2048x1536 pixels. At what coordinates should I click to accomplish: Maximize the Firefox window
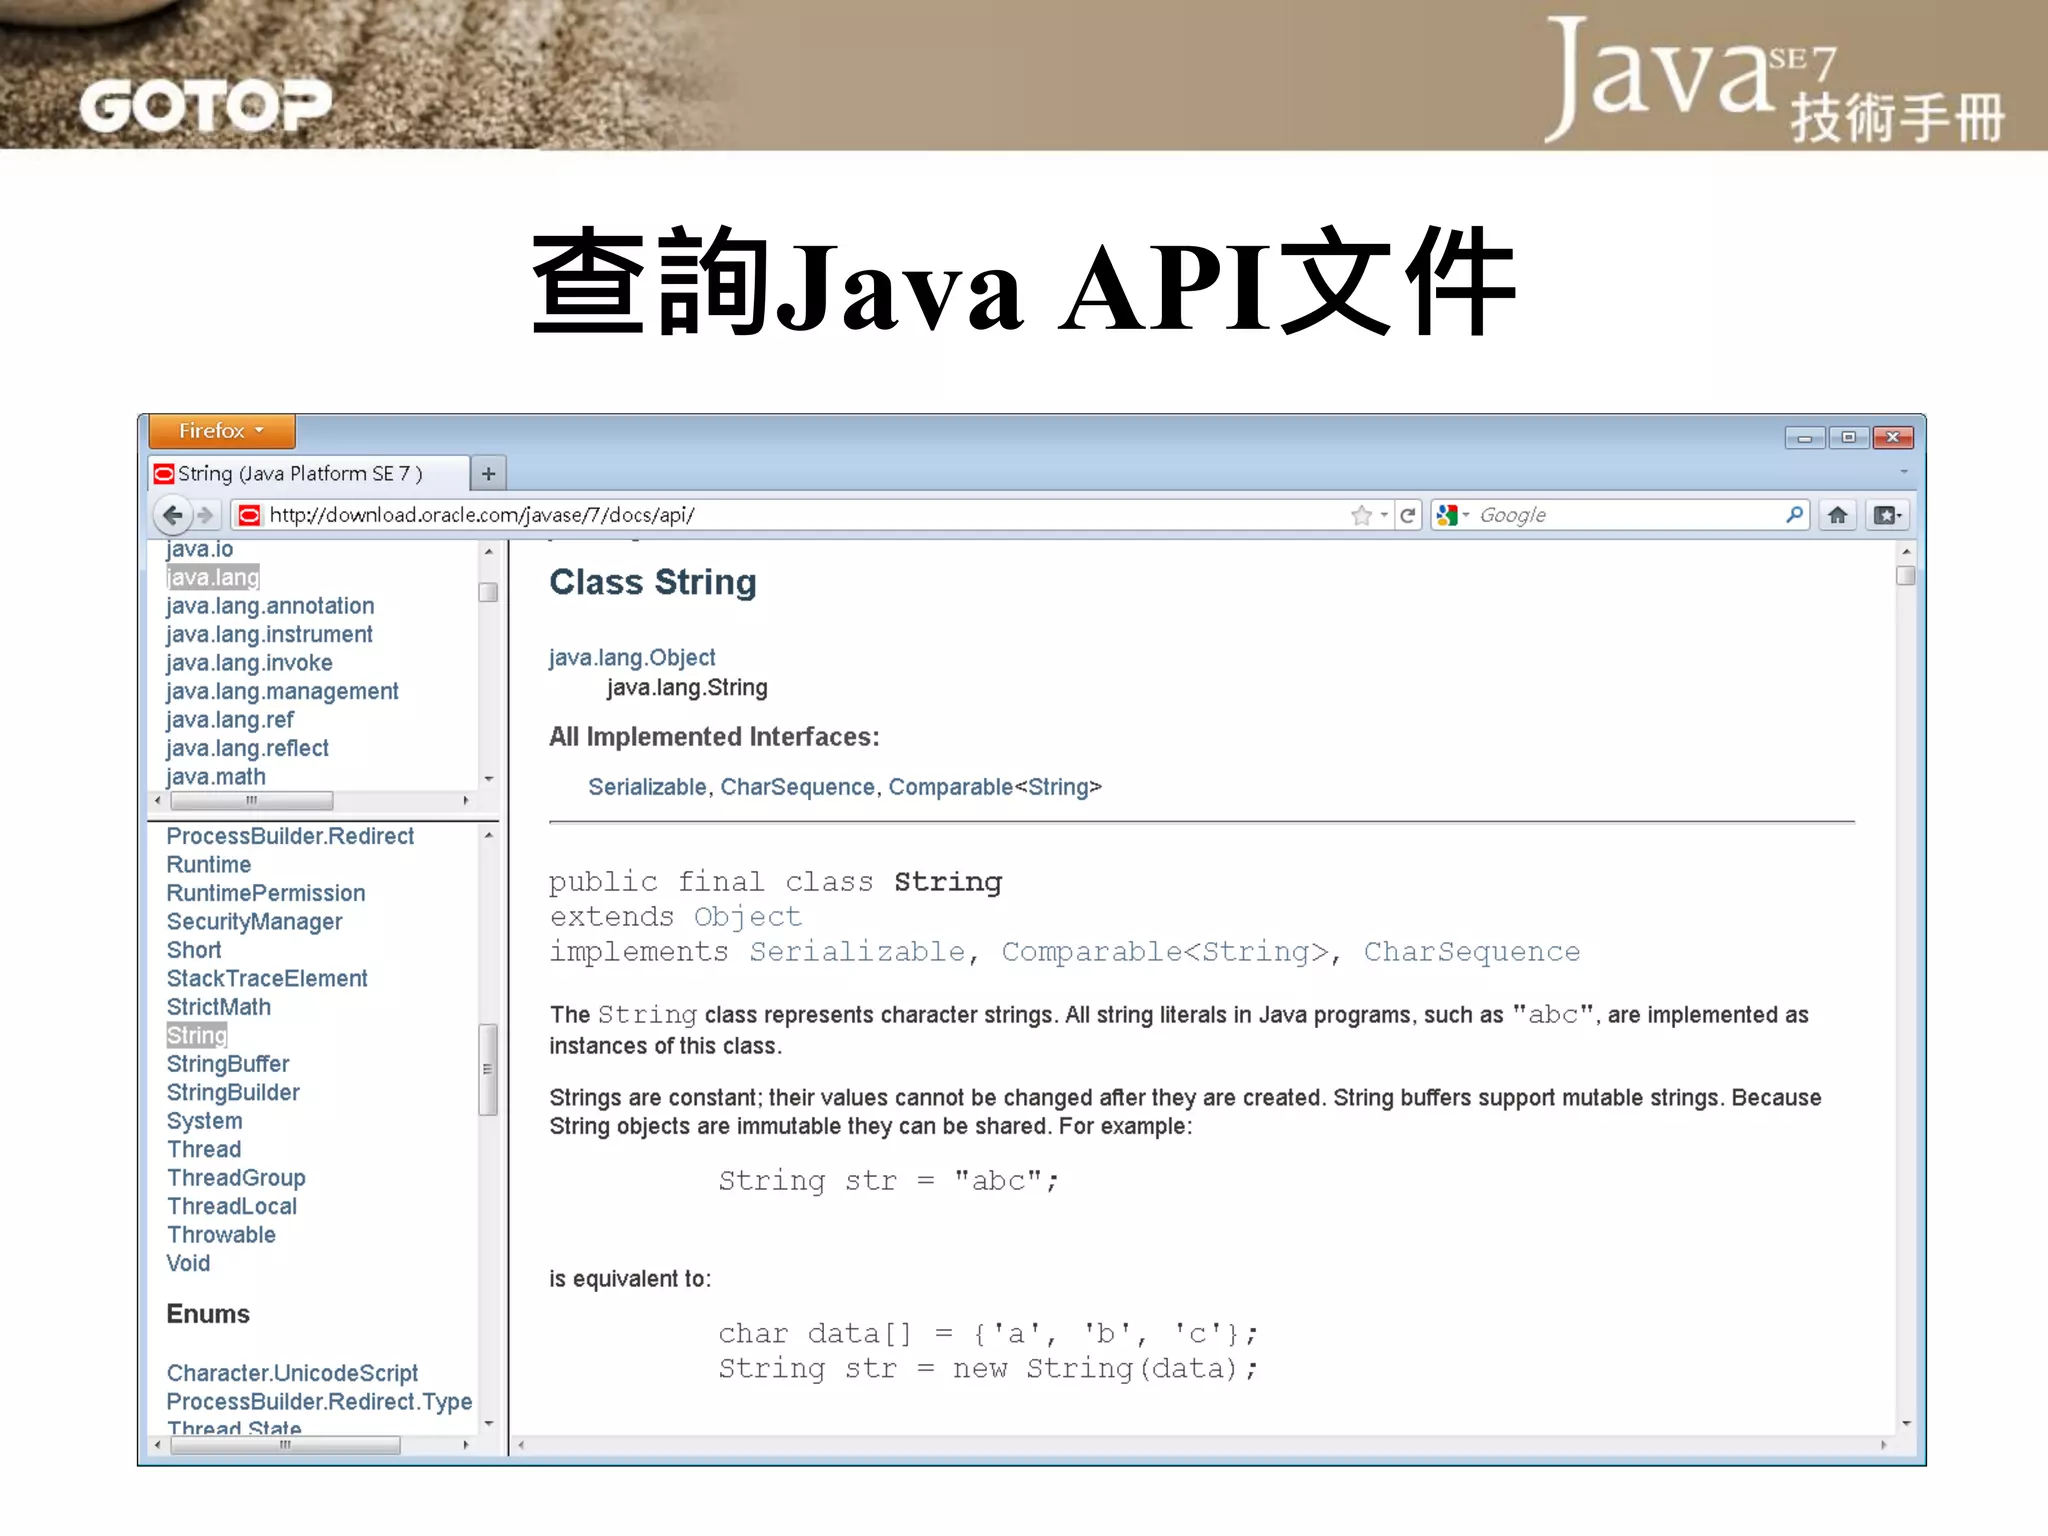point(1848,438)
